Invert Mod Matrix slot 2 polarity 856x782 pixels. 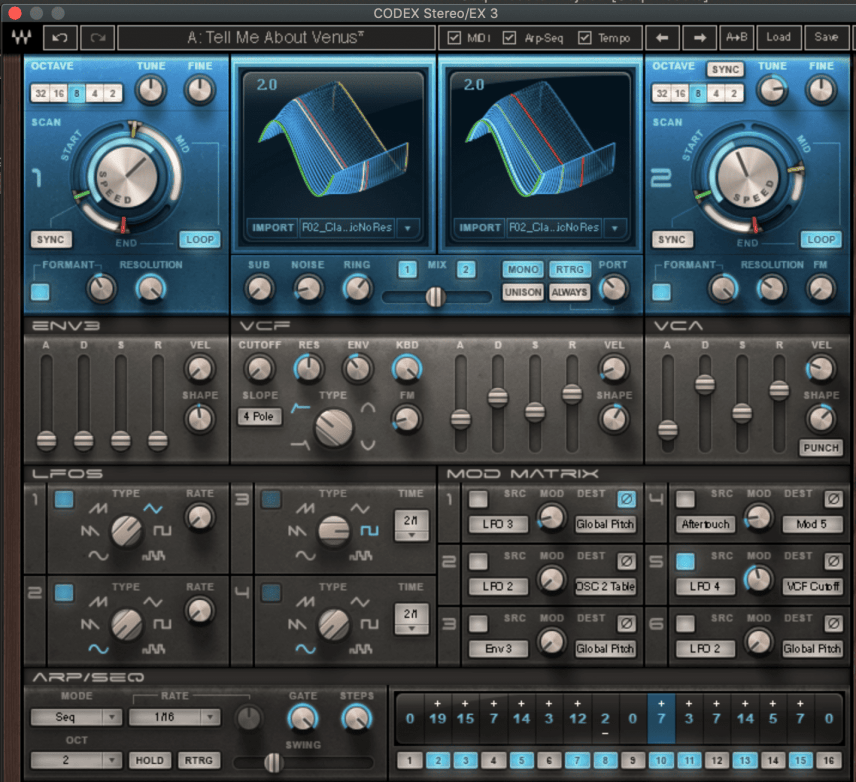(x=626, y=561)
